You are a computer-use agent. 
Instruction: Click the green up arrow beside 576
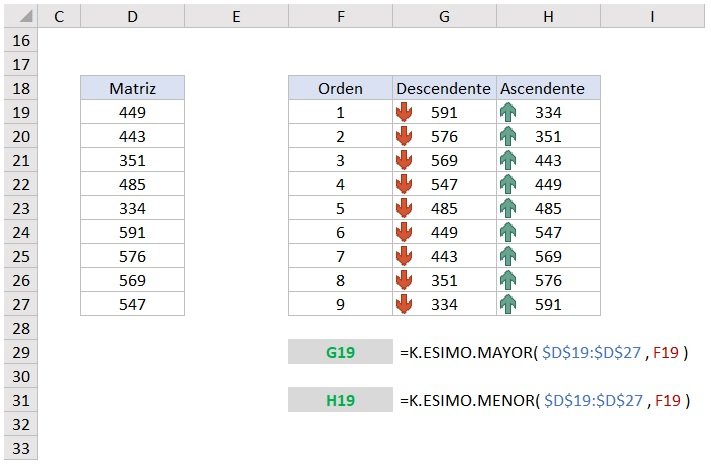tap(508, 280)
